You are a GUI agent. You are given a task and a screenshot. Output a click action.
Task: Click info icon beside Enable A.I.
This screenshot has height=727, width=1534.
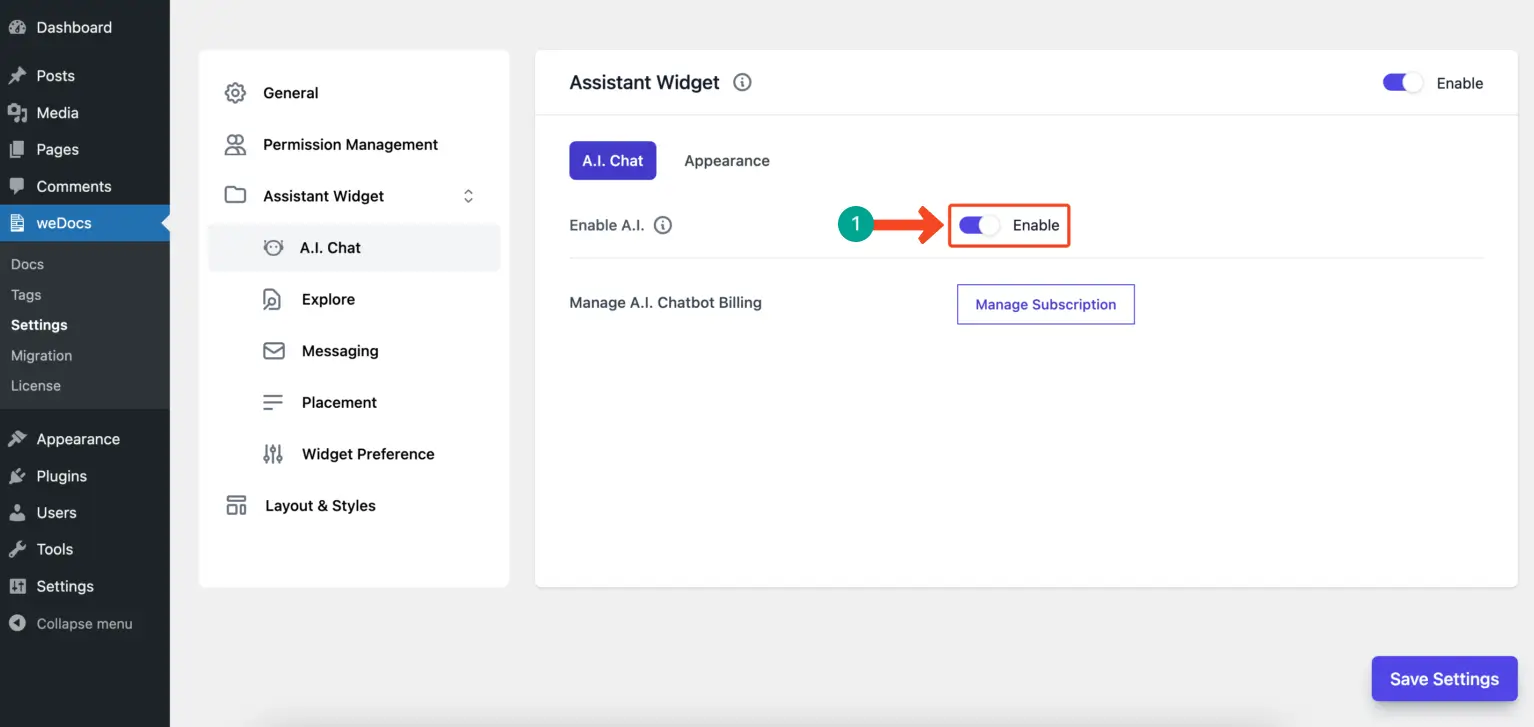point(663,225)
